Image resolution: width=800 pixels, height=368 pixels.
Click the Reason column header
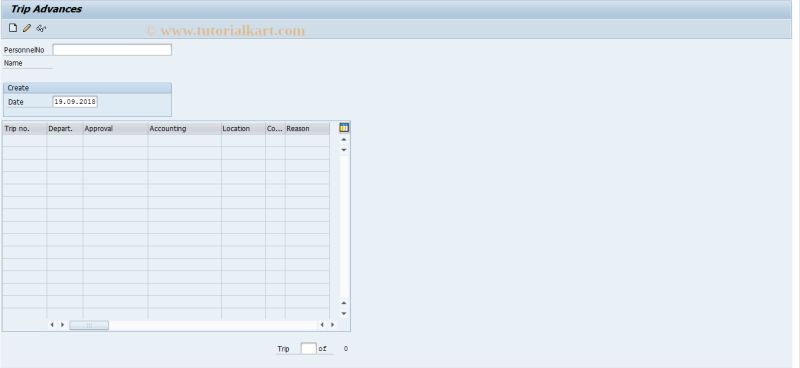tap(307, 129)
